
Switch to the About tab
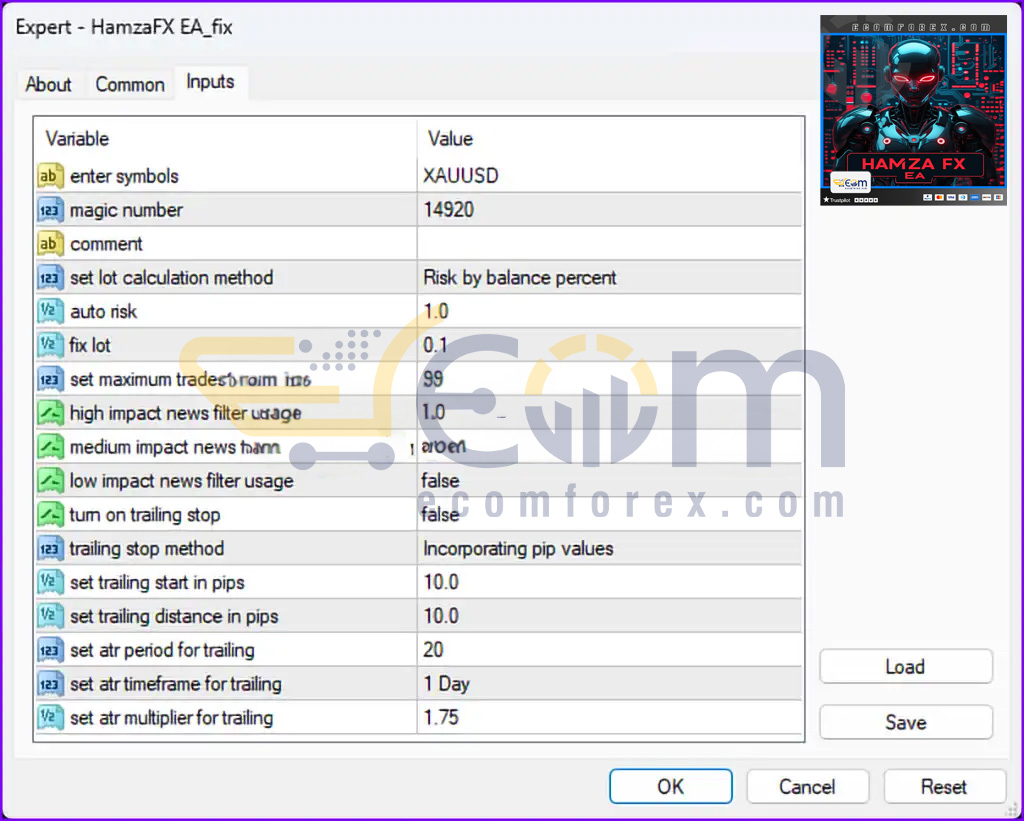click(48, 84)
